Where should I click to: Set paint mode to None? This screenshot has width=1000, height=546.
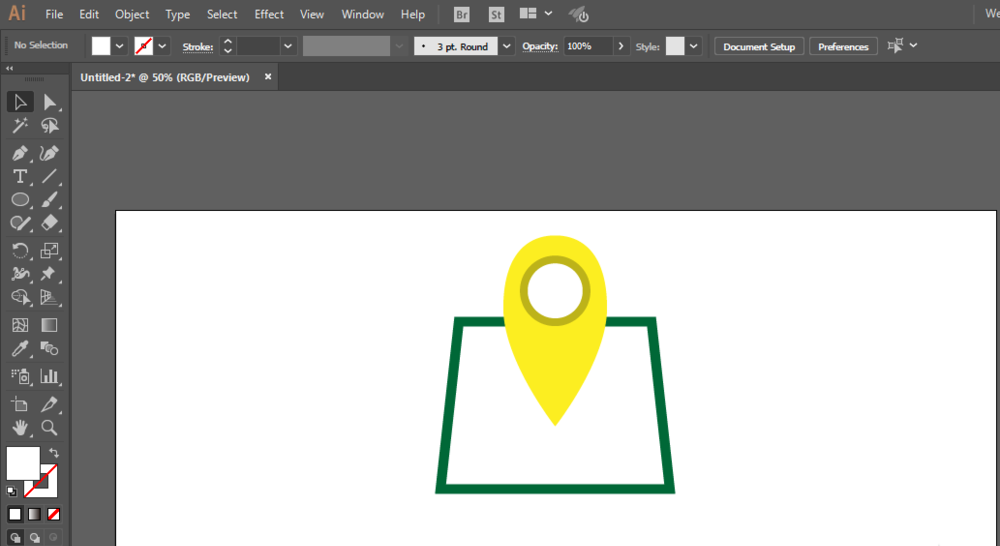pyautogui.click(x=54, y=514)
